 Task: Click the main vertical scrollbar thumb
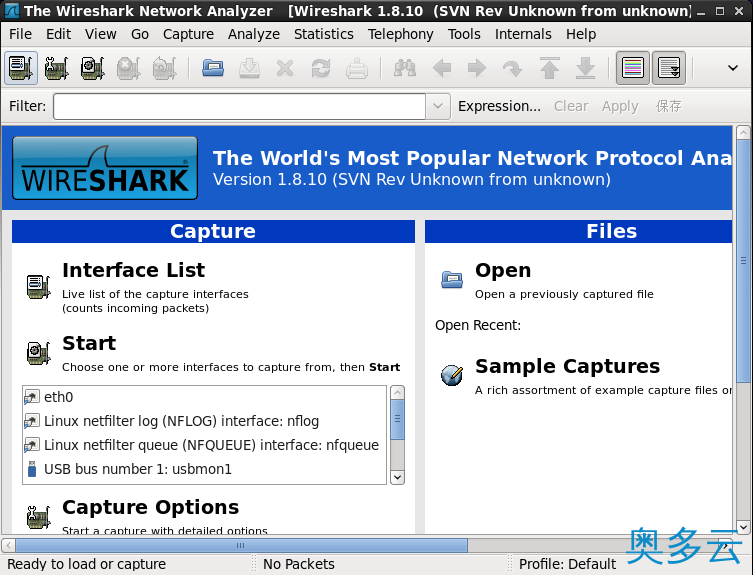tap(743, 261)
